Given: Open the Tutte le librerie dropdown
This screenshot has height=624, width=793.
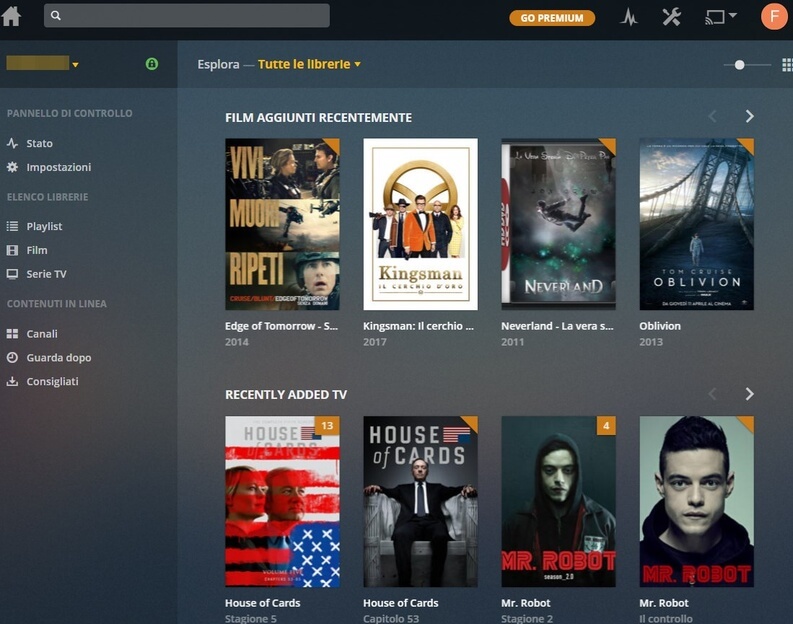Looking at the screenshot, I should [x=309, y=64].
